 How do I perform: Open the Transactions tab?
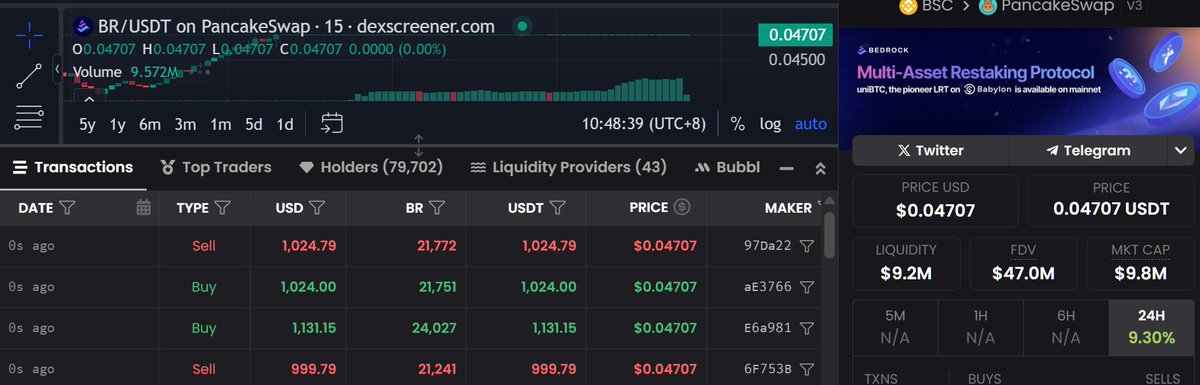point(73,167)
